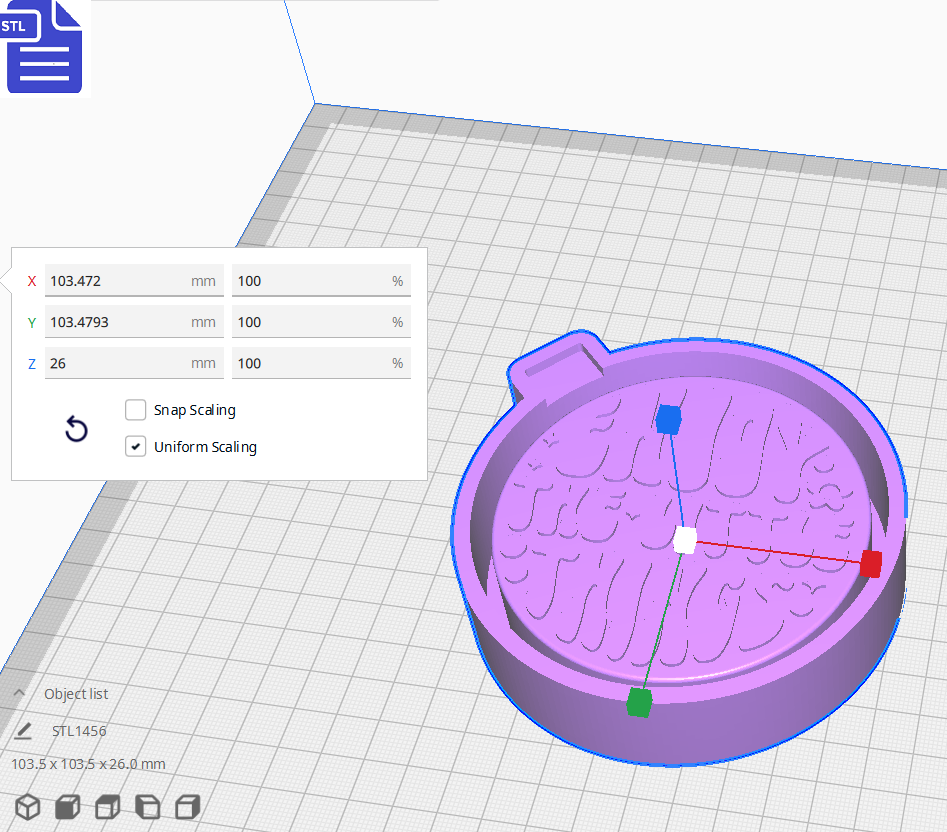This screenshot has height=832, width=947.
Task: Switch to the left side view icon
Action: (x=147, y=807)
